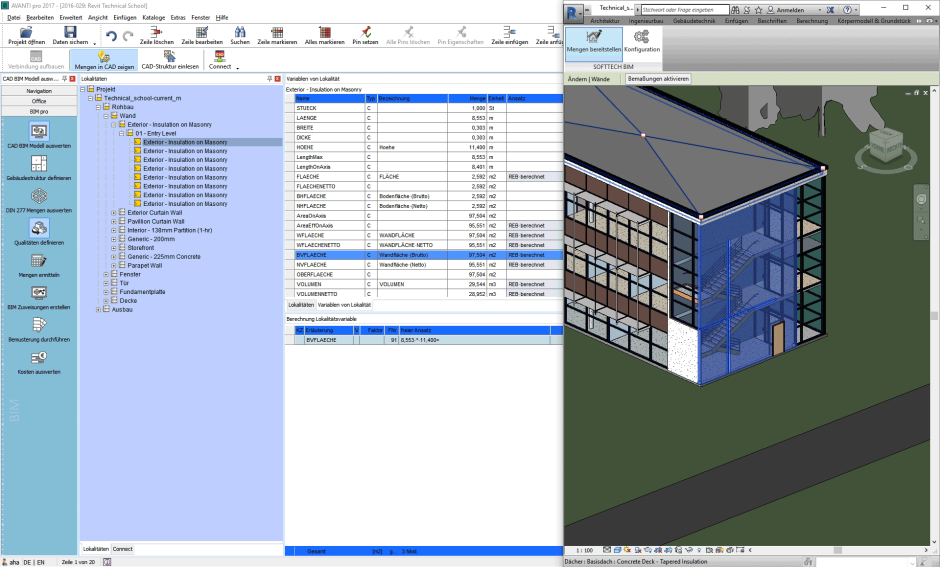Click the Connect toolbar icon
The image size is (940, 567).
[219, 61]
